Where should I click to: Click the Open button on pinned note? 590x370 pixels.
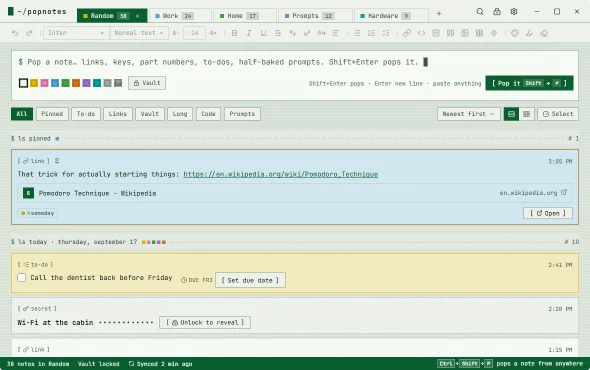point(547,213)
